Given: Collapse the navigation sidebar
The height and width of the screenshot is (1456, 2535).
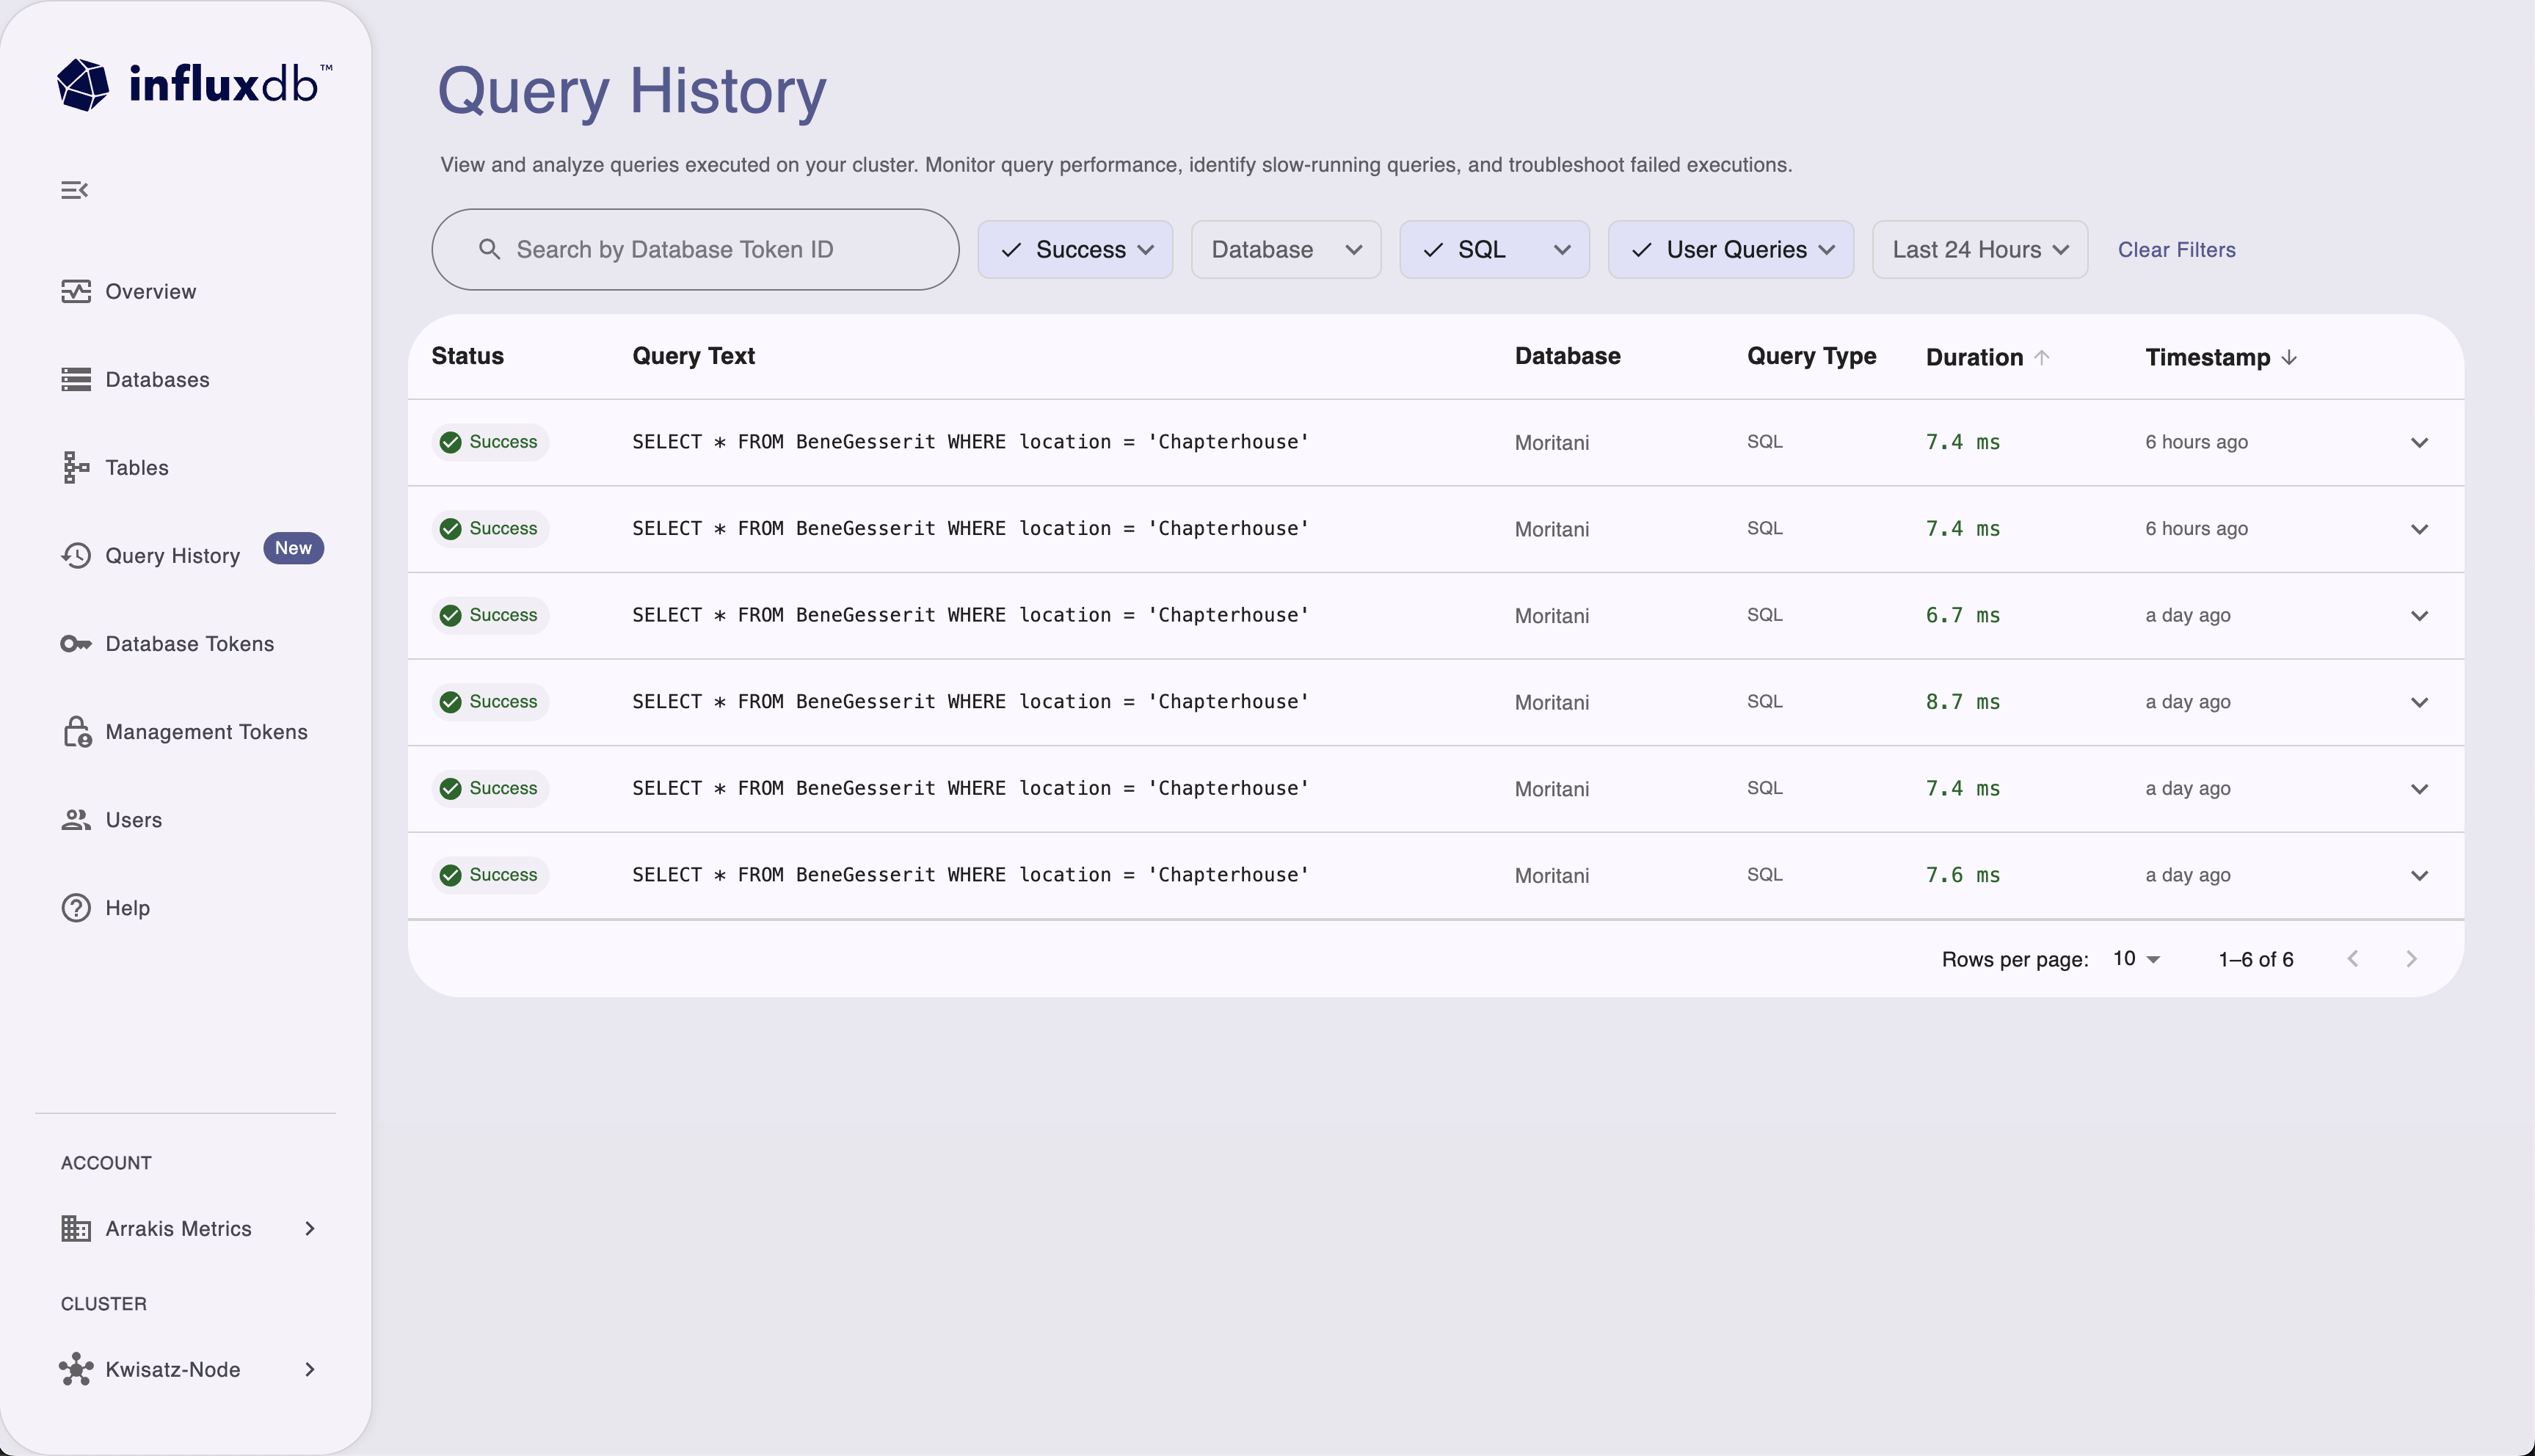Looking at the screenshot, I should point(75,189).
